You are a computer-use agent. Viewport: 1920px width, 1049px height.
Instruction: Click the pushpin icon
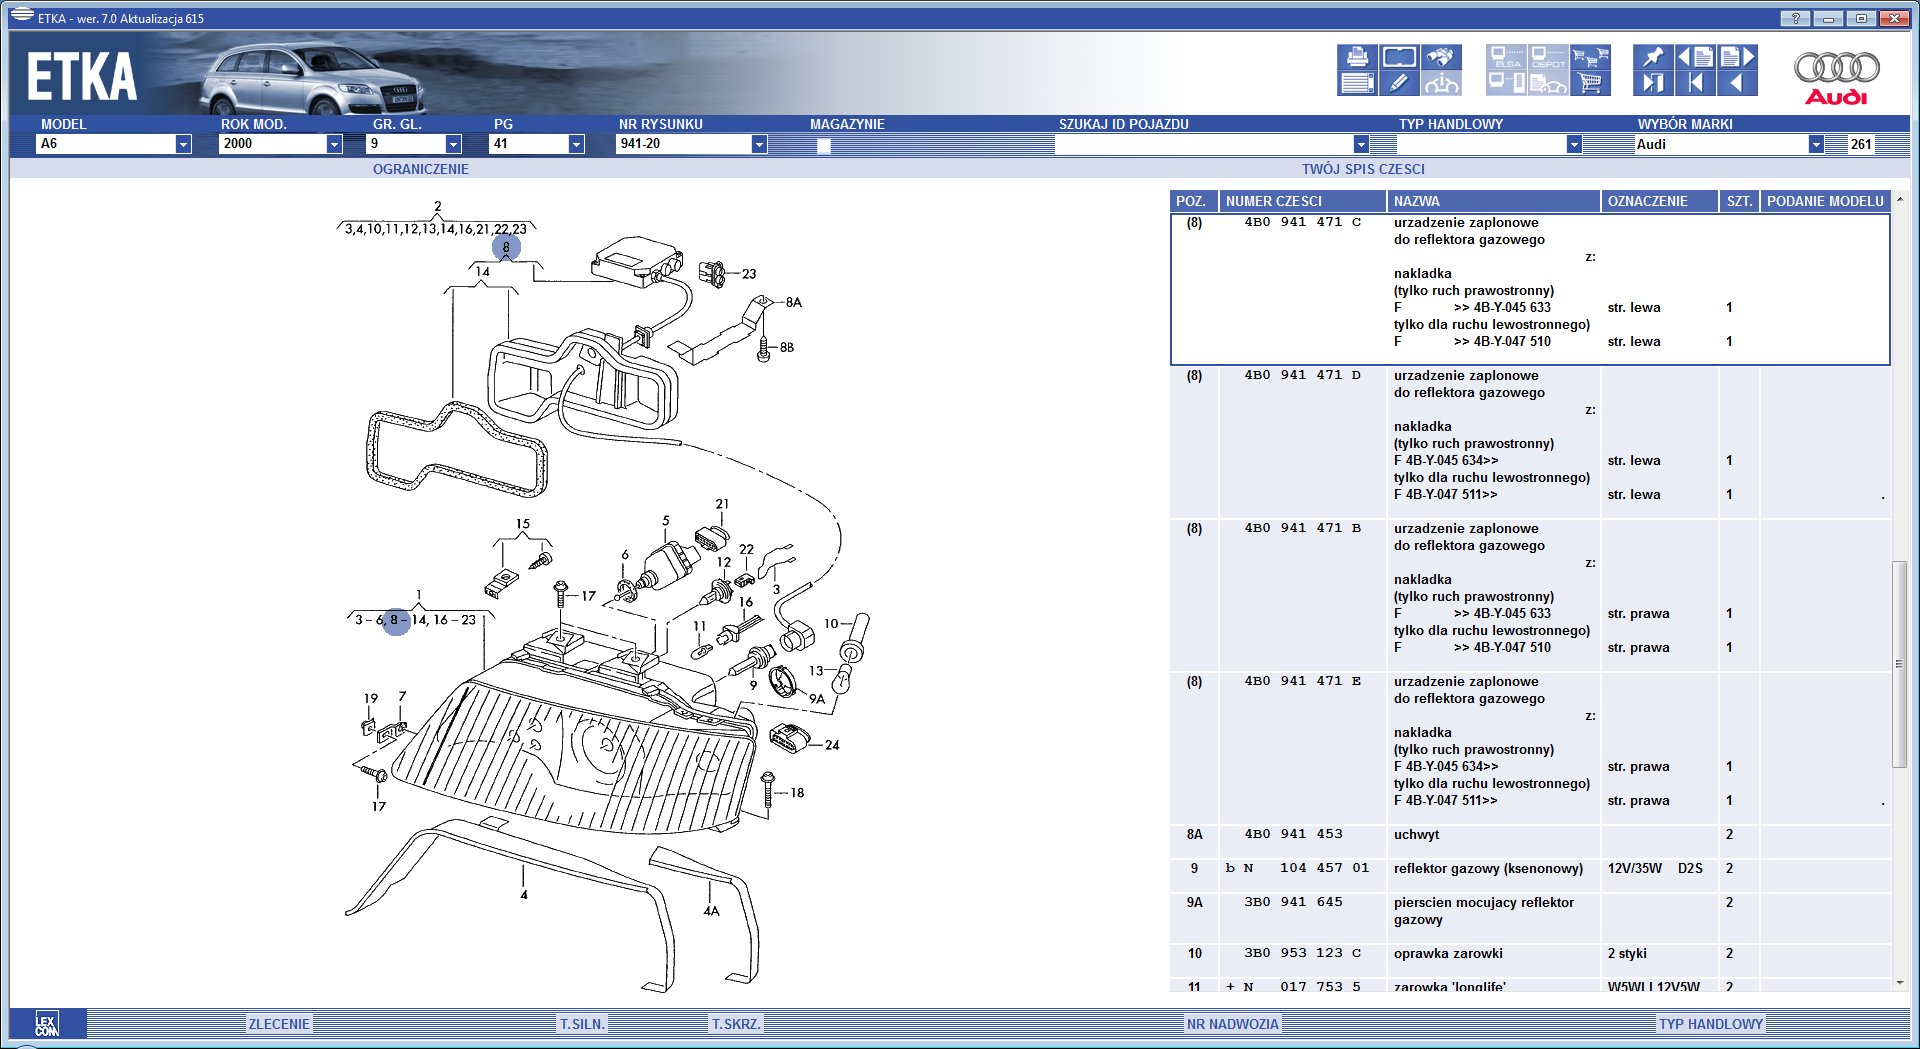(1653, 57)
